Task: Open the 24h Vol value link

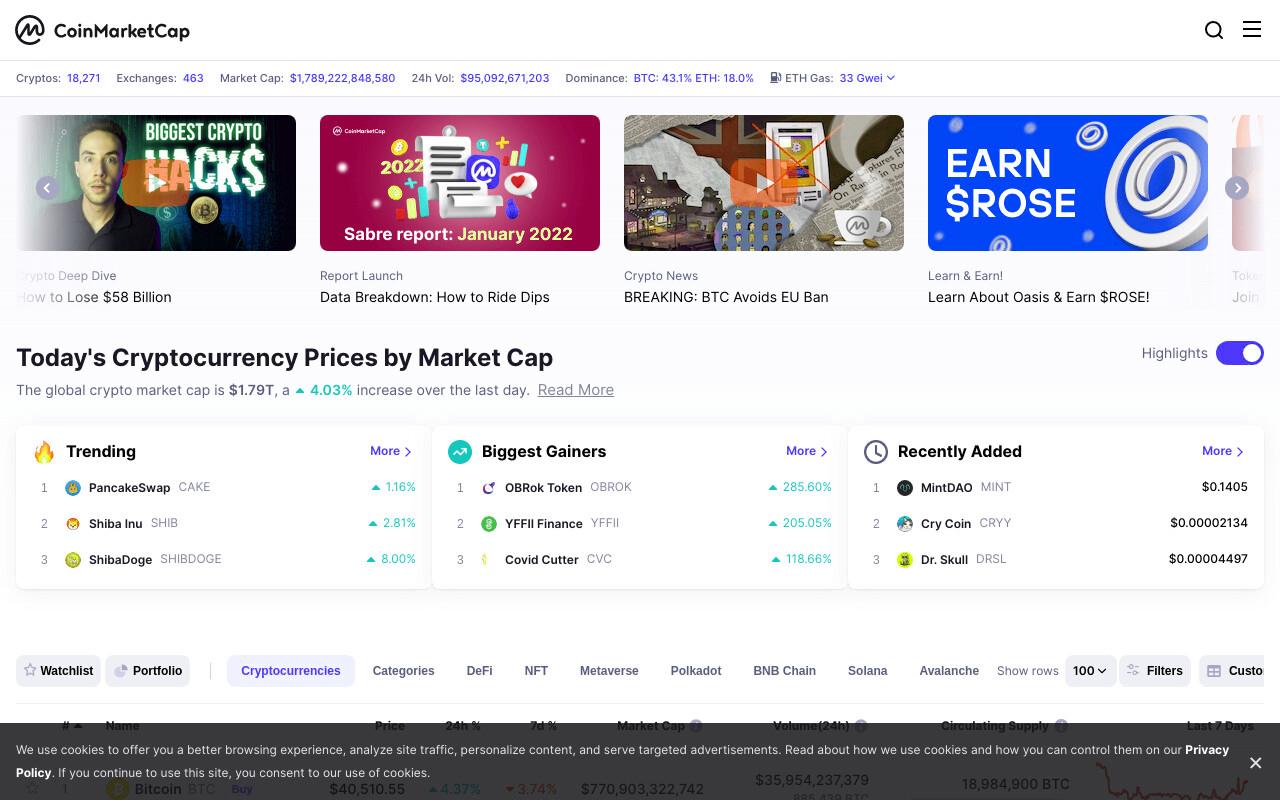Action: tap(505, 78)
